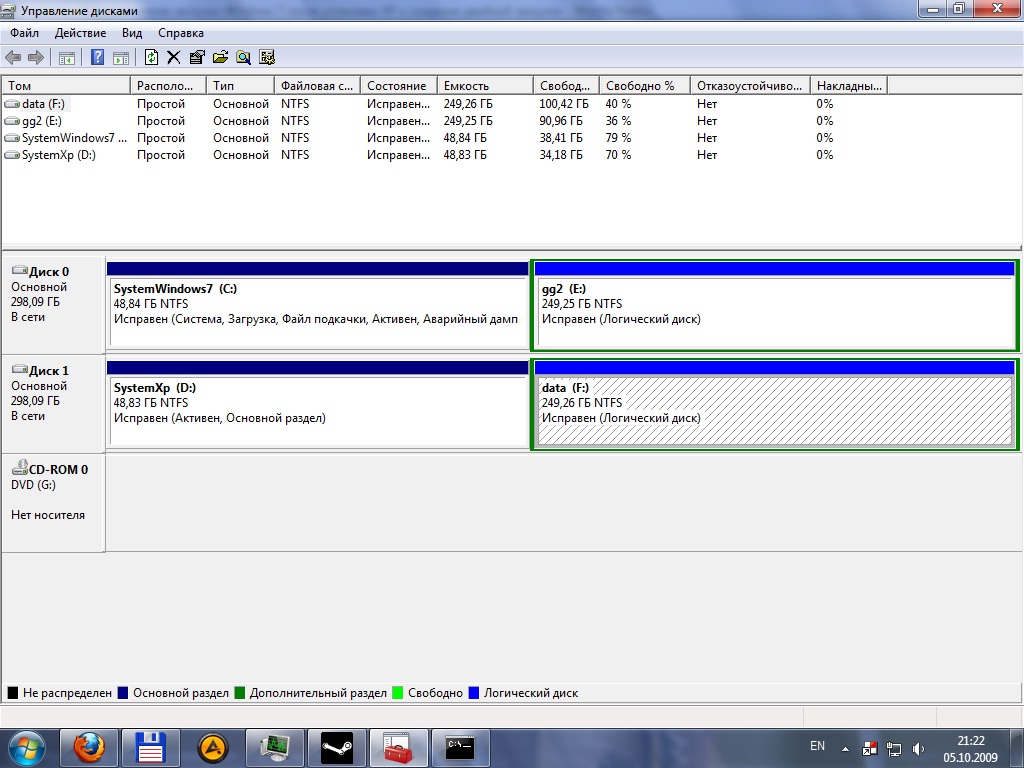Viewport: 1024px width, 768px height.
Task: Click the Refresh disks icon
Action: click(x=151, y=57)
